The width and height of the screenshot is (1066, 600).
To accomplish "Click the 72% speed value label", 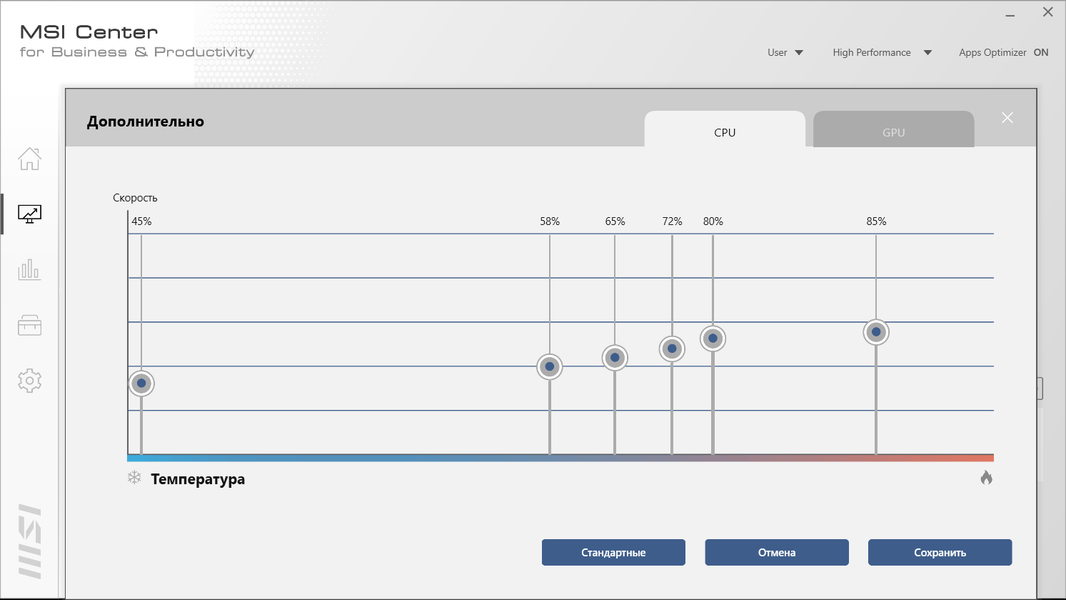I will tap(672, 222).
